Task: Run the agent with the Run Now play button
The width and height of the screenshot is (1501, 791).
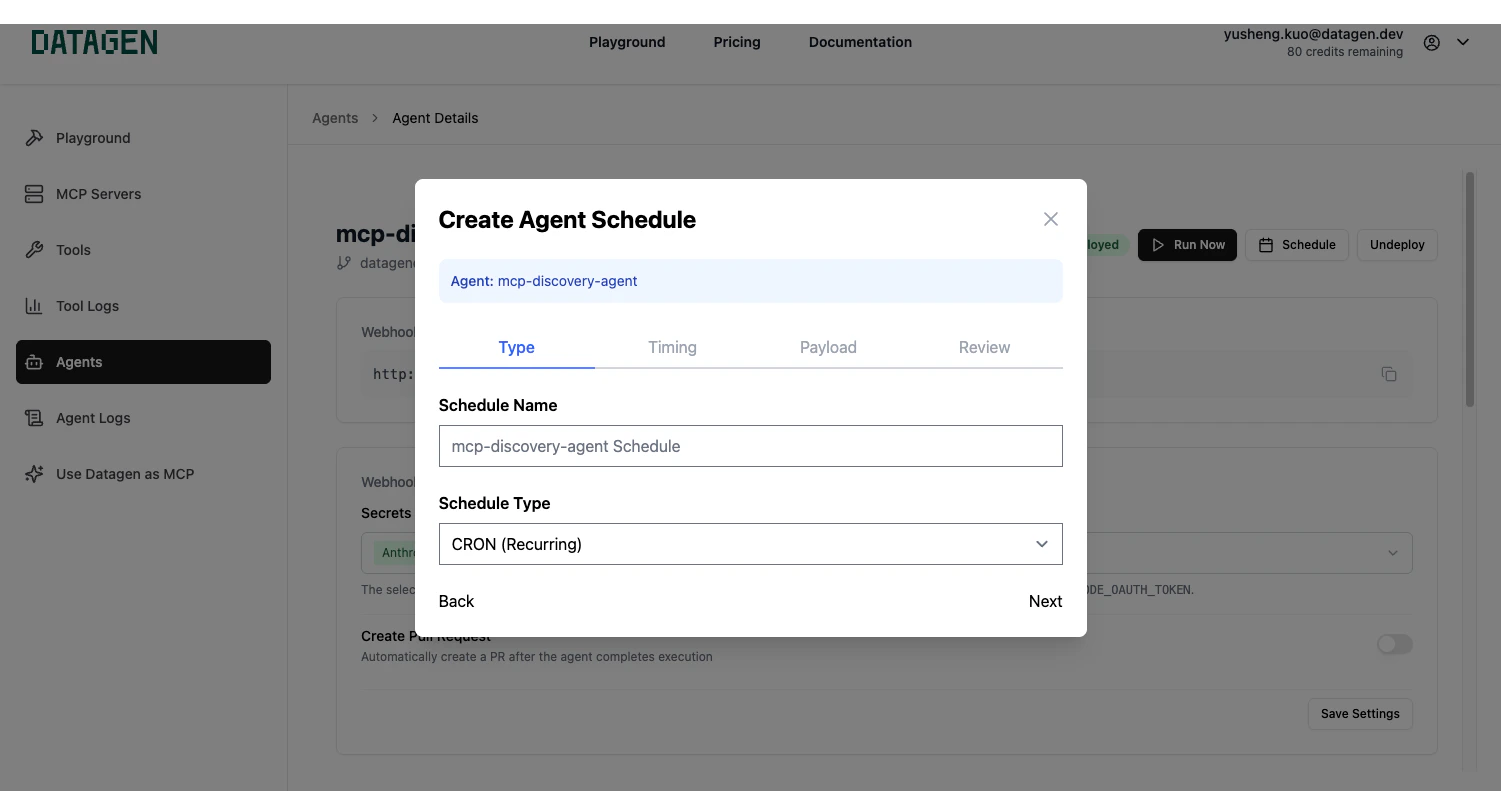Action: coord(1187,244)
